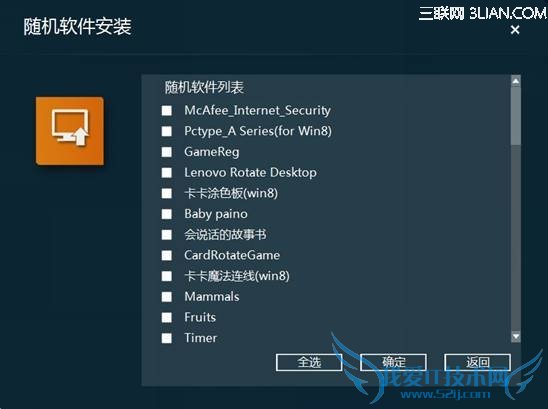Tick the Pctype_A Series(for Win8) checkbox

167,131
